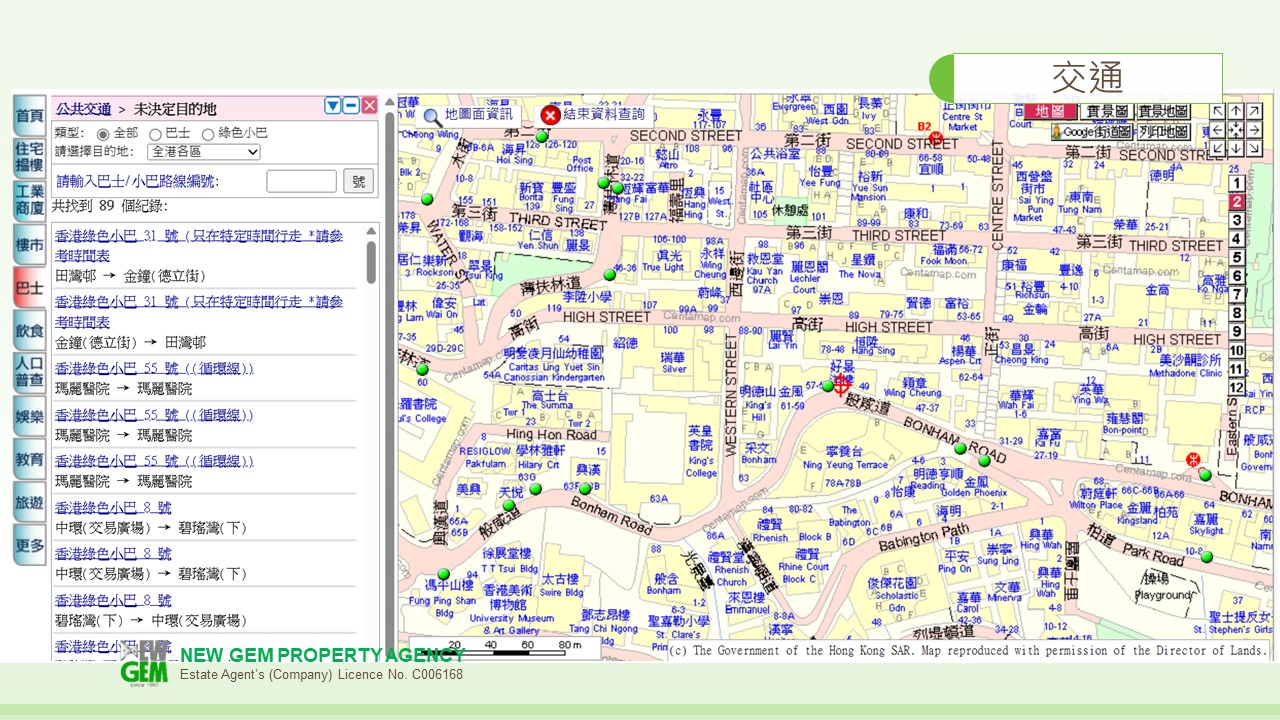Select the 巴士 type radio button
This screenshot has width=1280, height=720.
pyautogui.click(x=155, y=133)
